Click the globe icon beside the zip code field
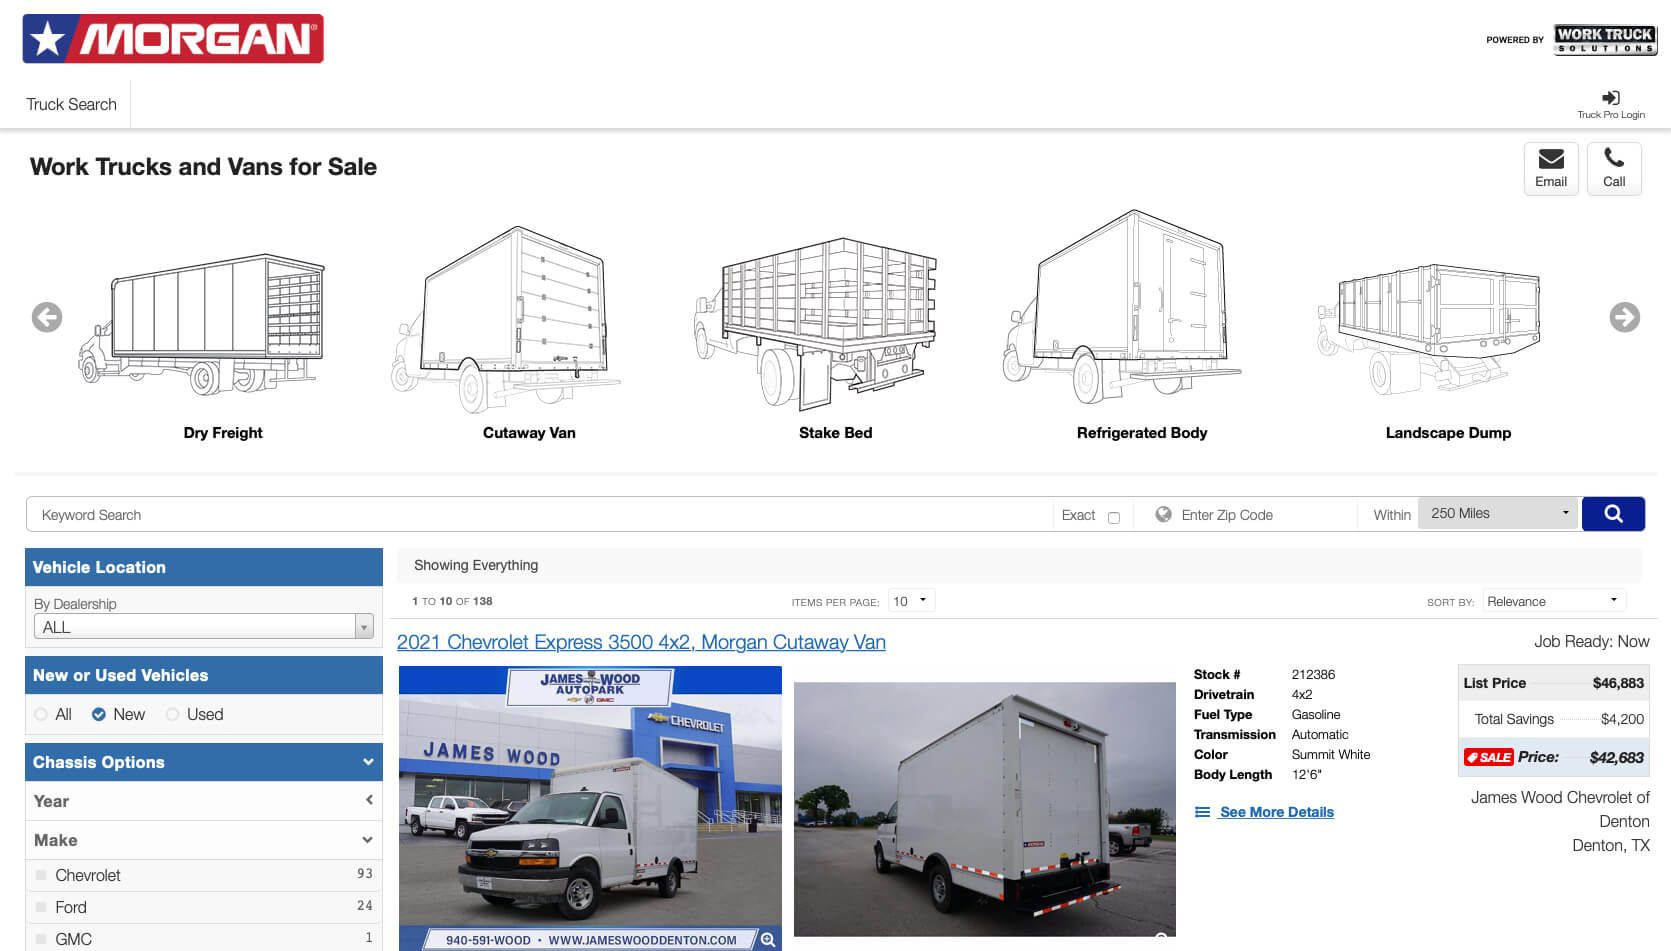1671x951 pixels. tap(1163, 514)
